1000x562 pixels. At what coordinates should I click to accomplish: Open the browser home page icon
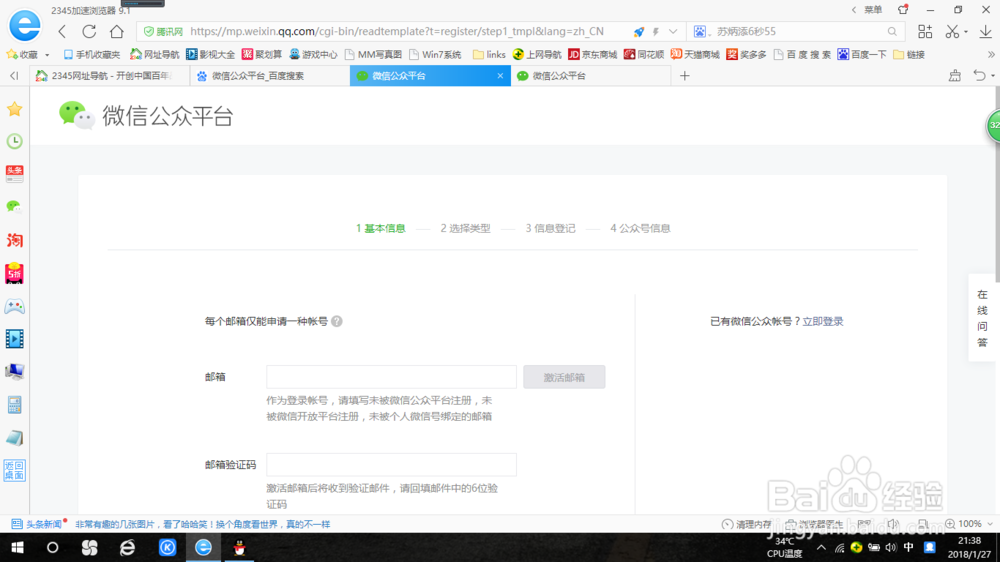pyautogui.click(x=117, y=31)
